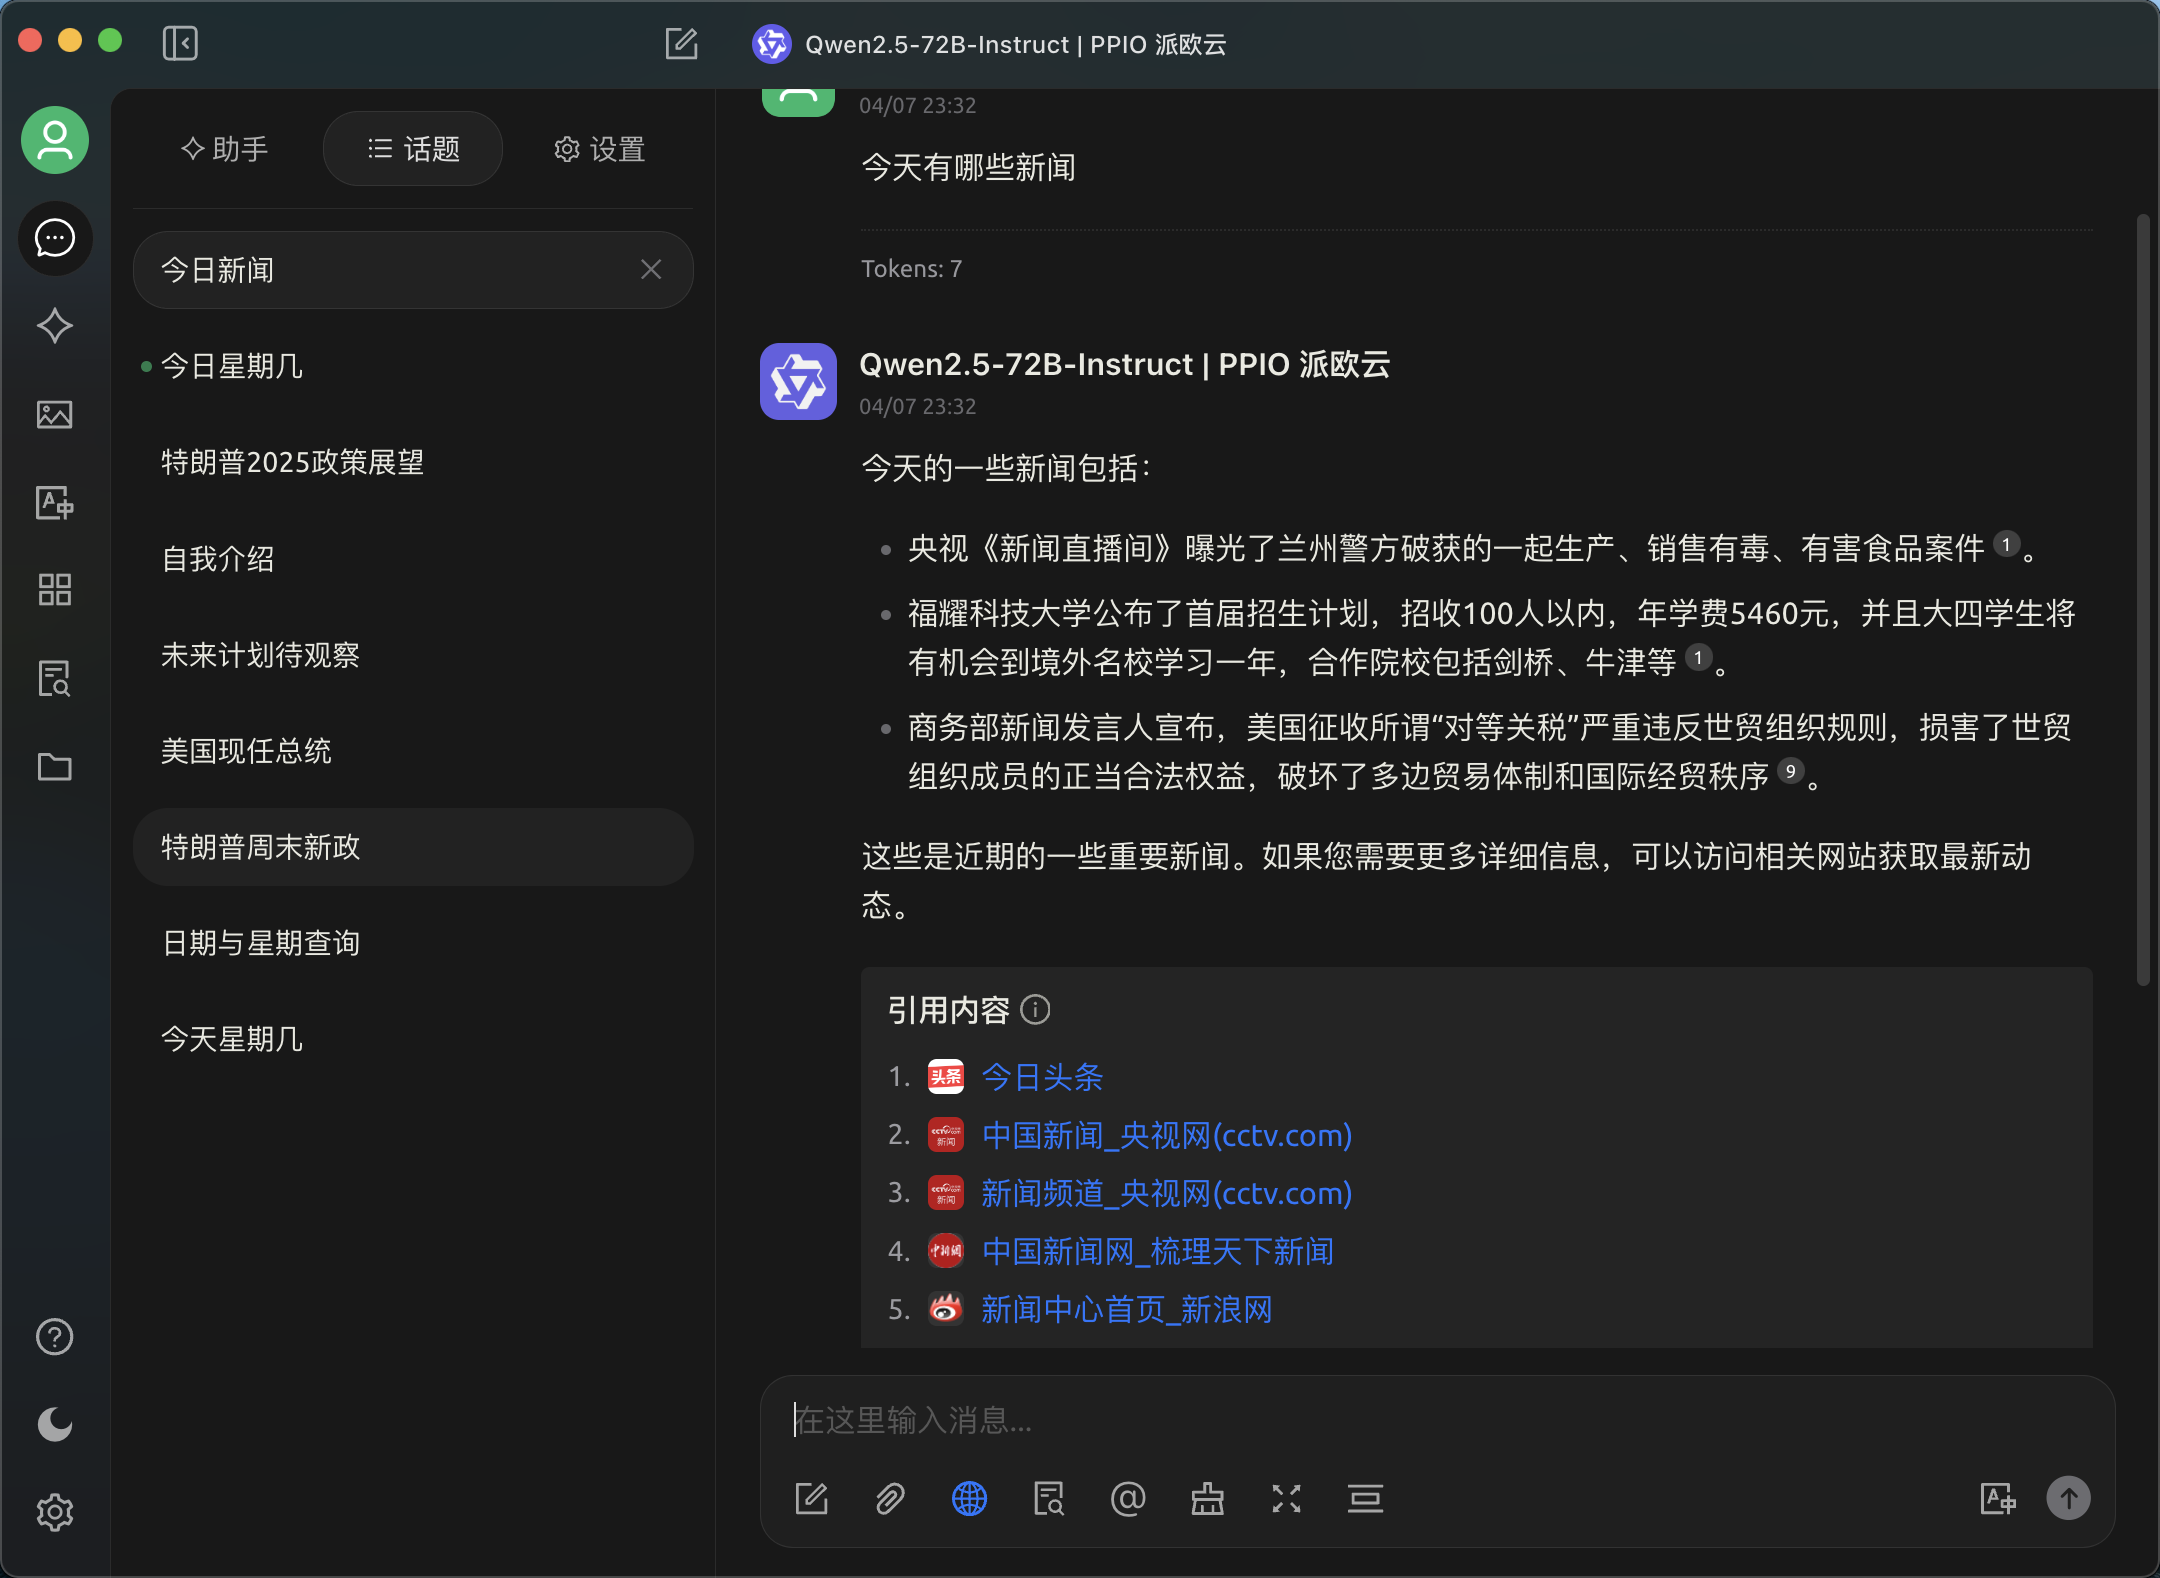This screenshot has height=1578, width=2160.
Task: Send the message with the up-arrow button
Action: click(2068, 1498)
